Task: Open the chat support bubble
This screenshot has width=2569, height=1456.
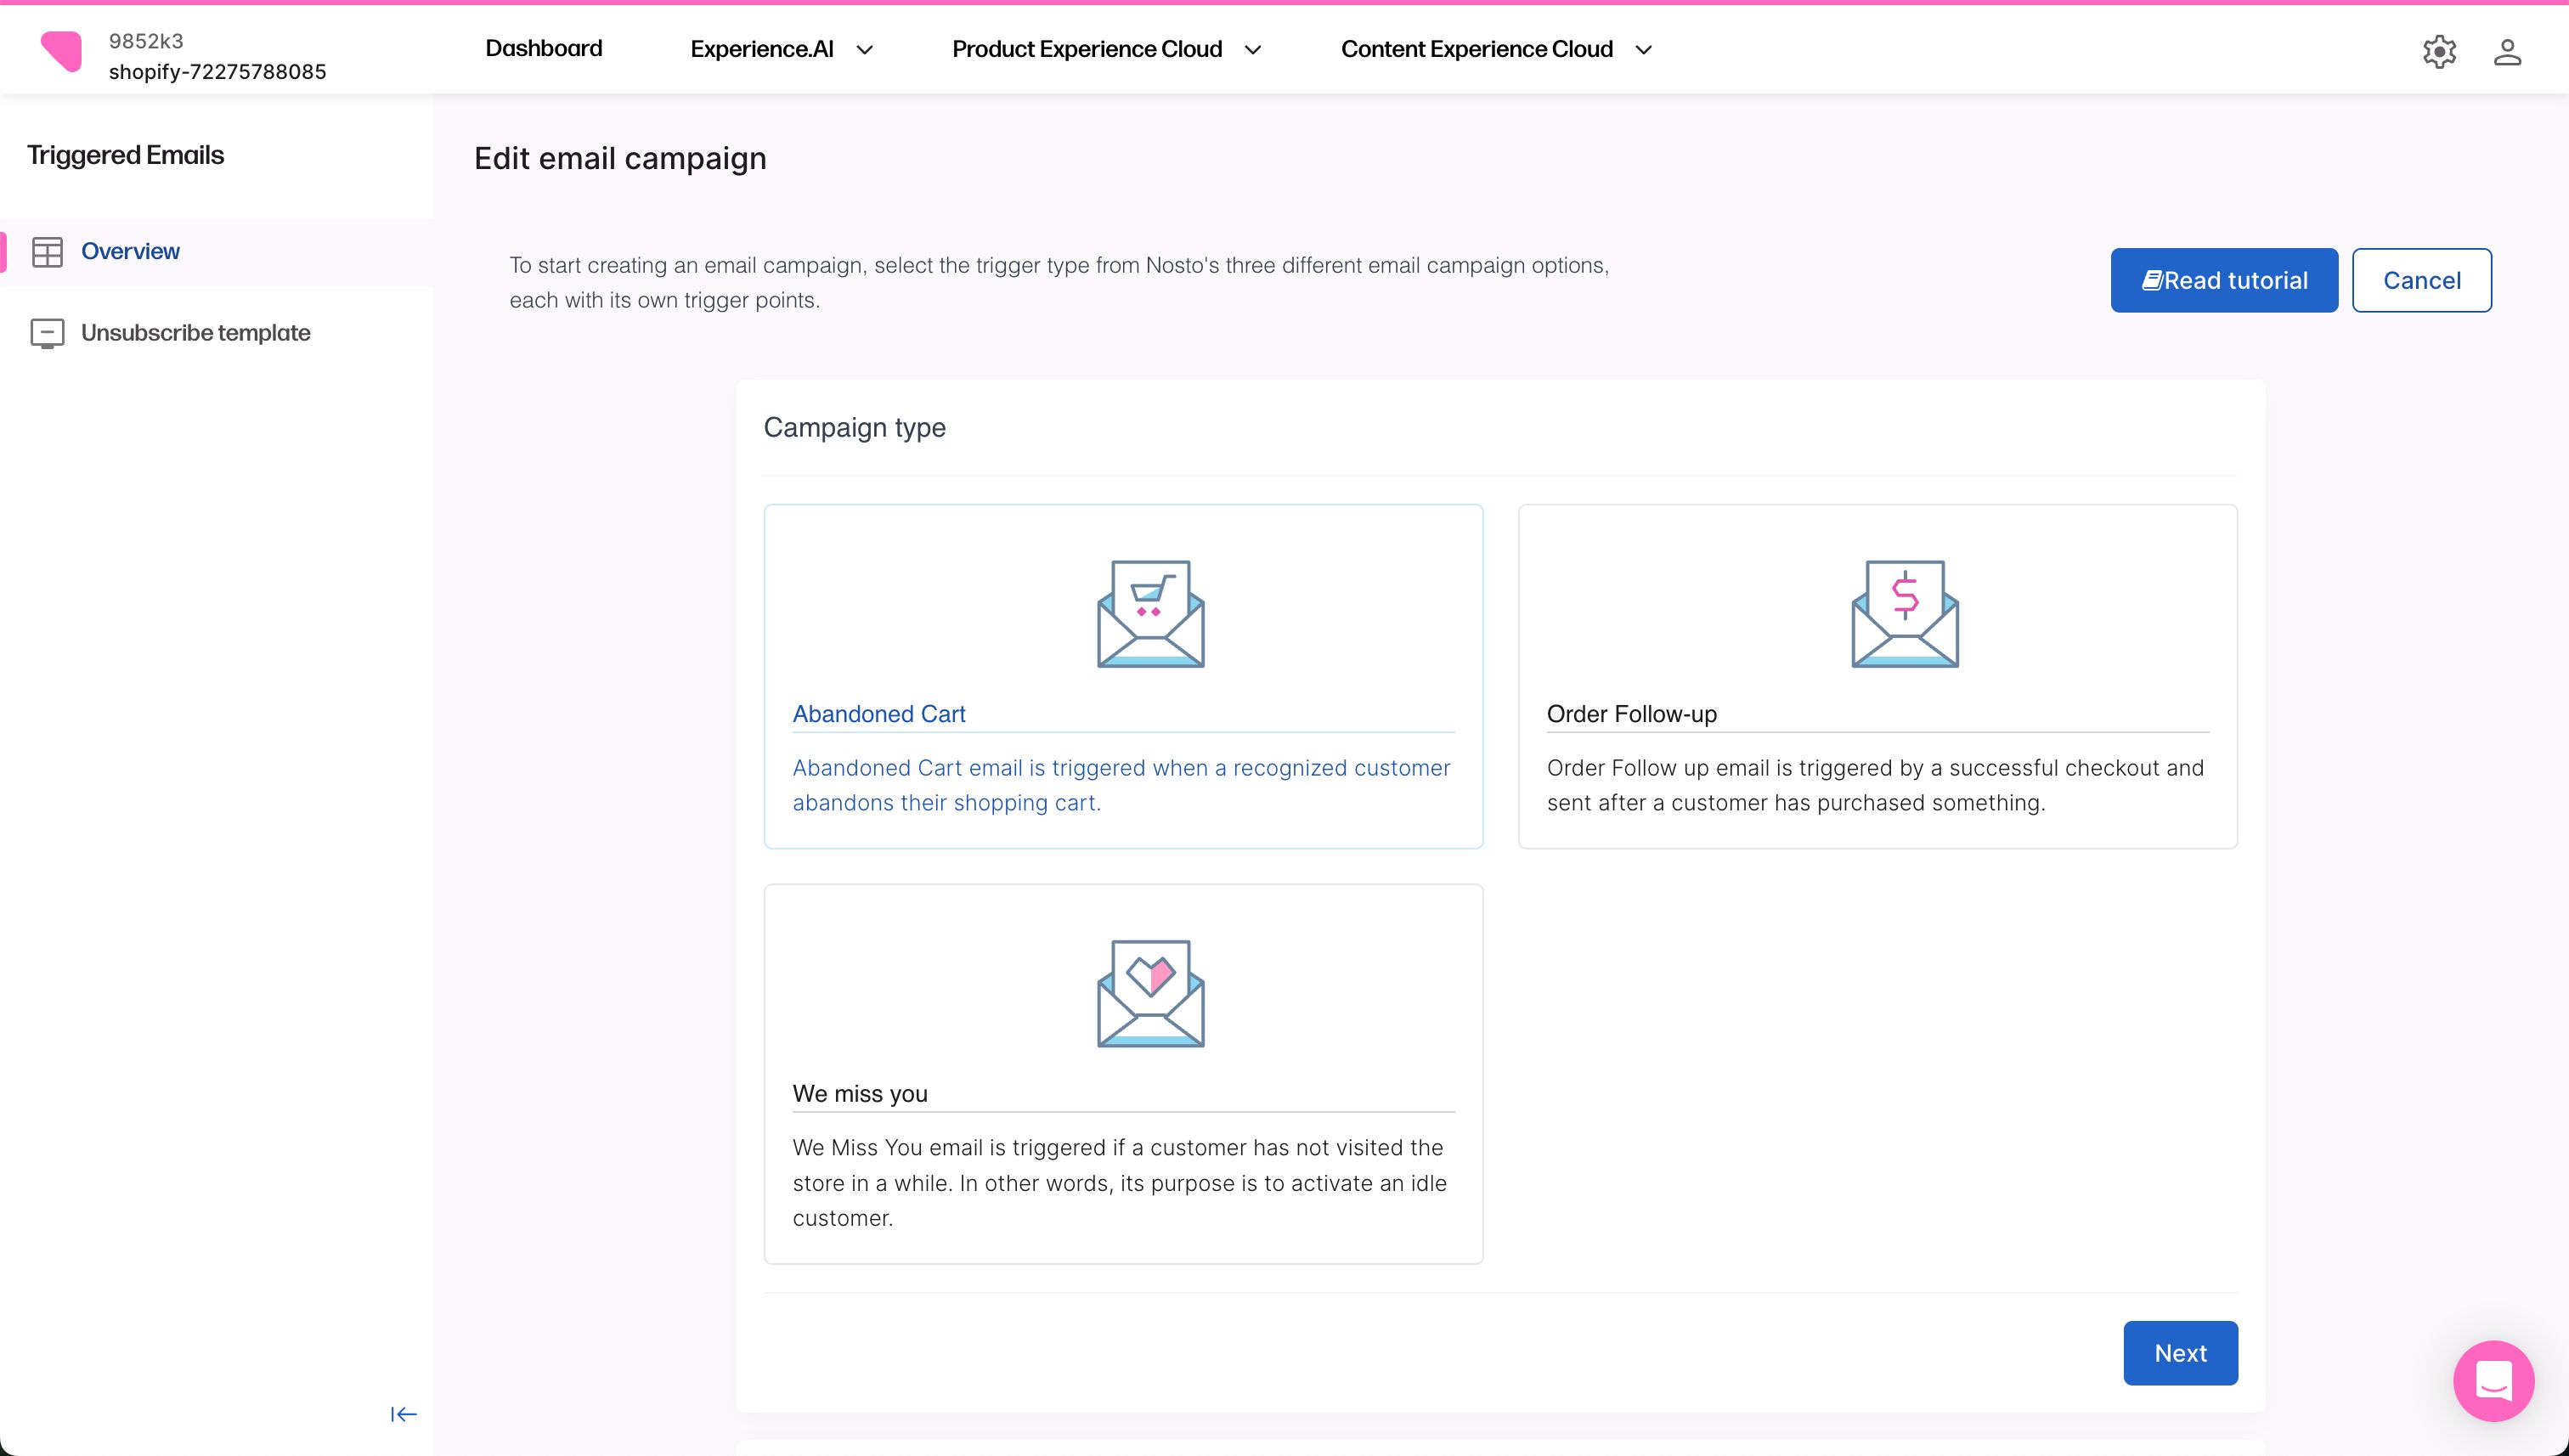Action: click(x=2493, y=1381)
